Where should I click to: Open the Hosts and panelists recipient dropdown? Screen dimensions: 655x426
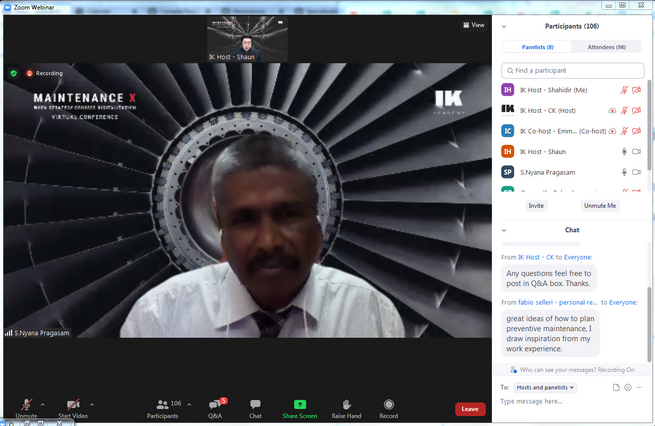tap(546, 388)
